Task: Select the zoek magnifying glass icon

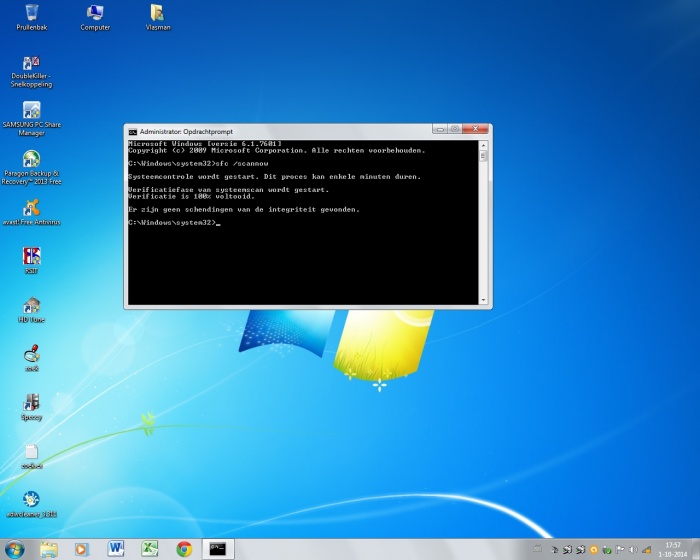Action: [x=31, y=358]
